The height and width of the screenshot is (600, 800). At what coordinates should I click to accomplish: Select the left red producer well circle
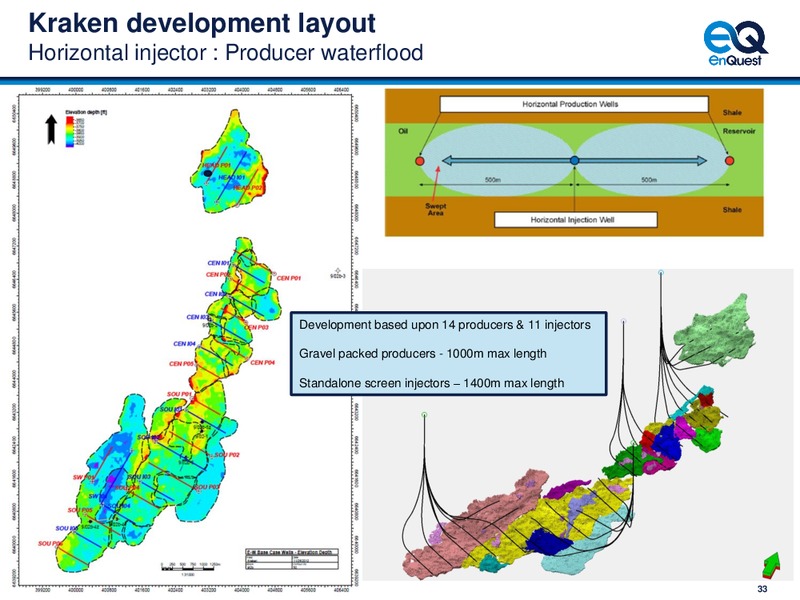(x=419, y=161)
